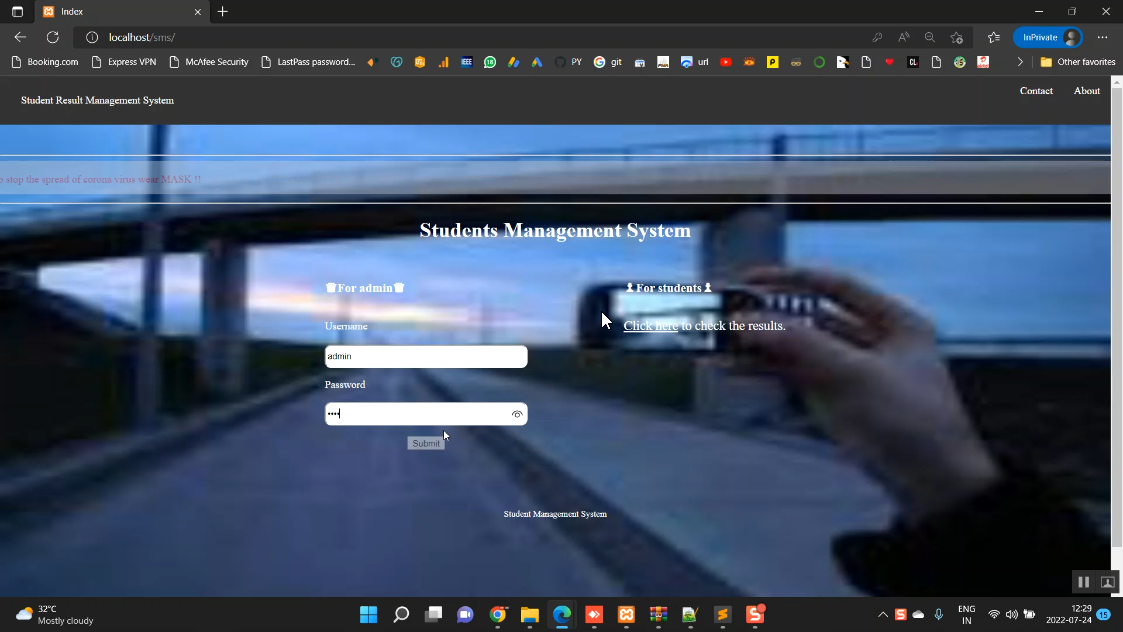1123x632 pixels.
Task: Go back using the browser arrow
Action: pos(20,37)
